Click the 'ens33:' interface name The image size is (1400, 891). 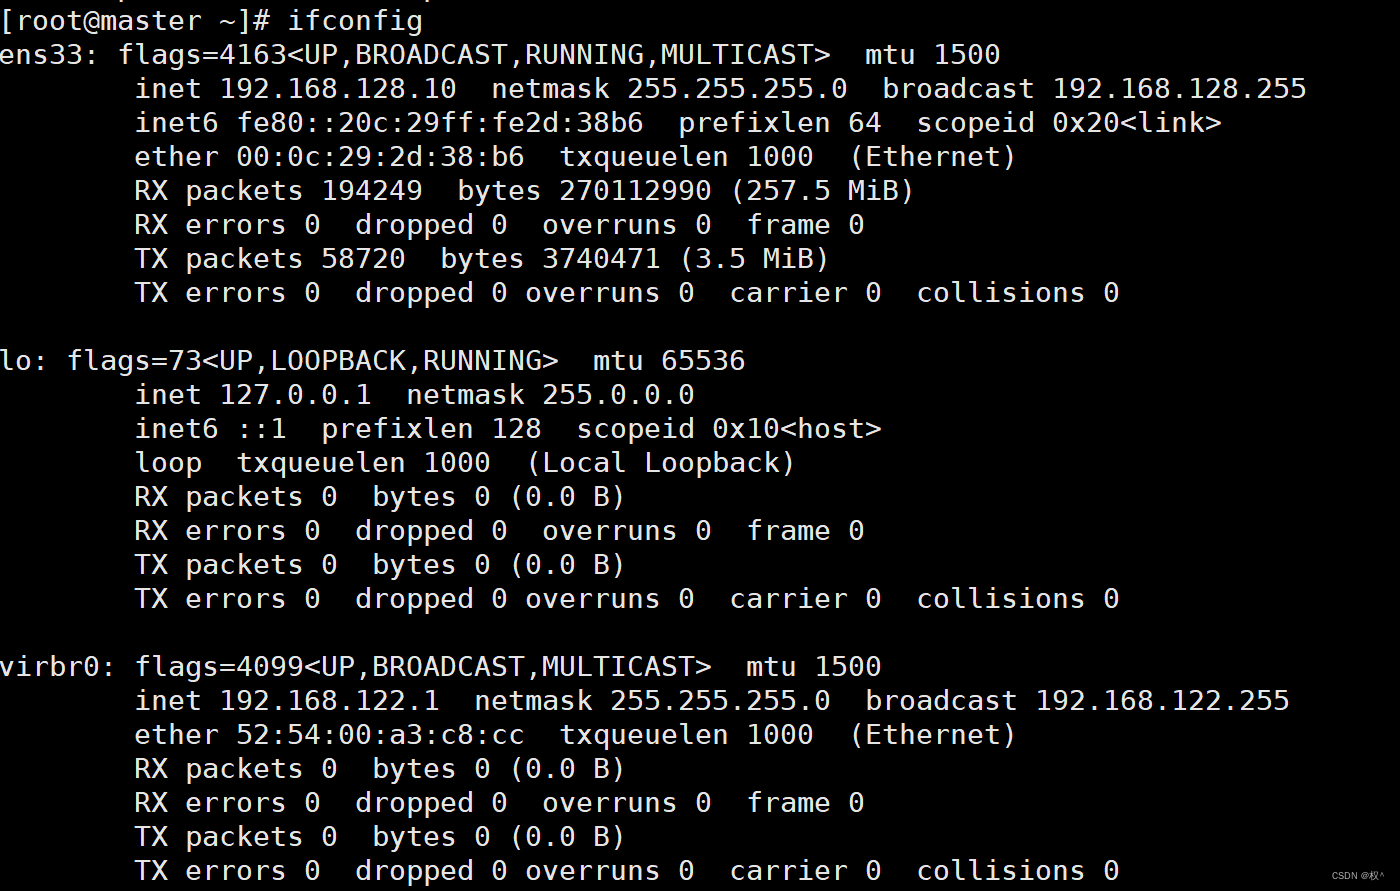coord(49,54)
